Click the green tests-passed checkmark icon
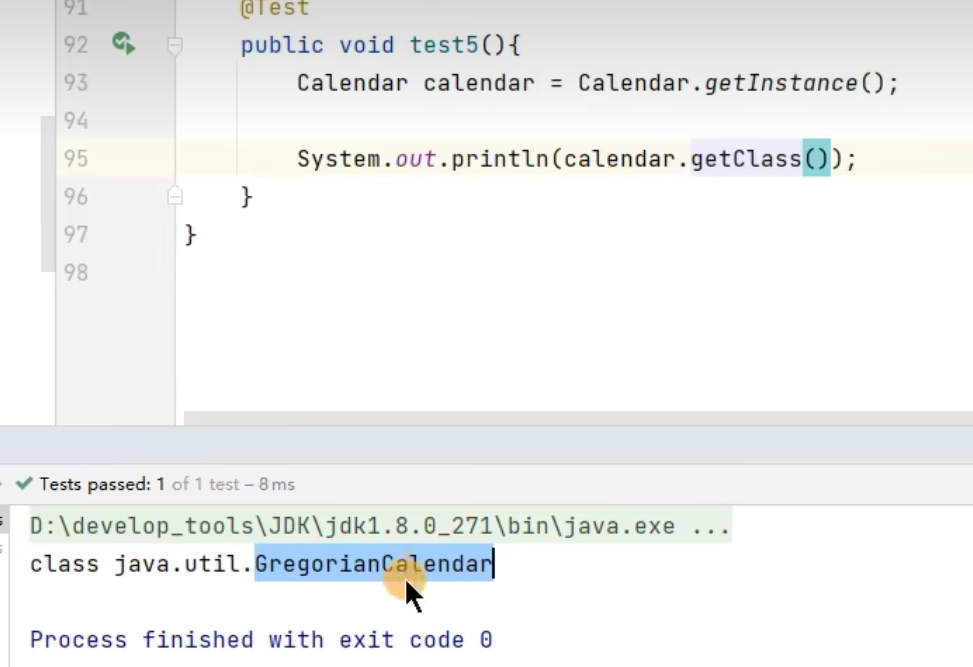The width and height of the screenshot is (973, 667). [x=24, y=483]
